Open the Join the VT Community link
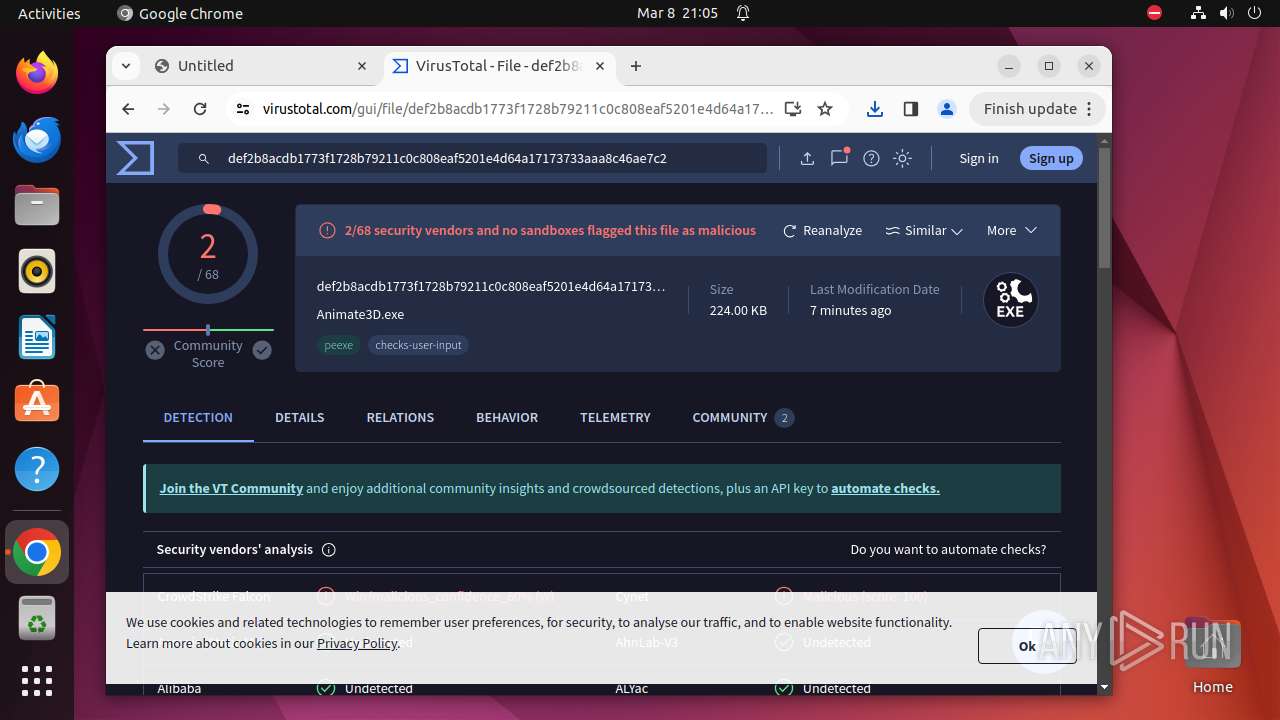The width and height of the screenshot is (1280, 720). coord(231,488)
